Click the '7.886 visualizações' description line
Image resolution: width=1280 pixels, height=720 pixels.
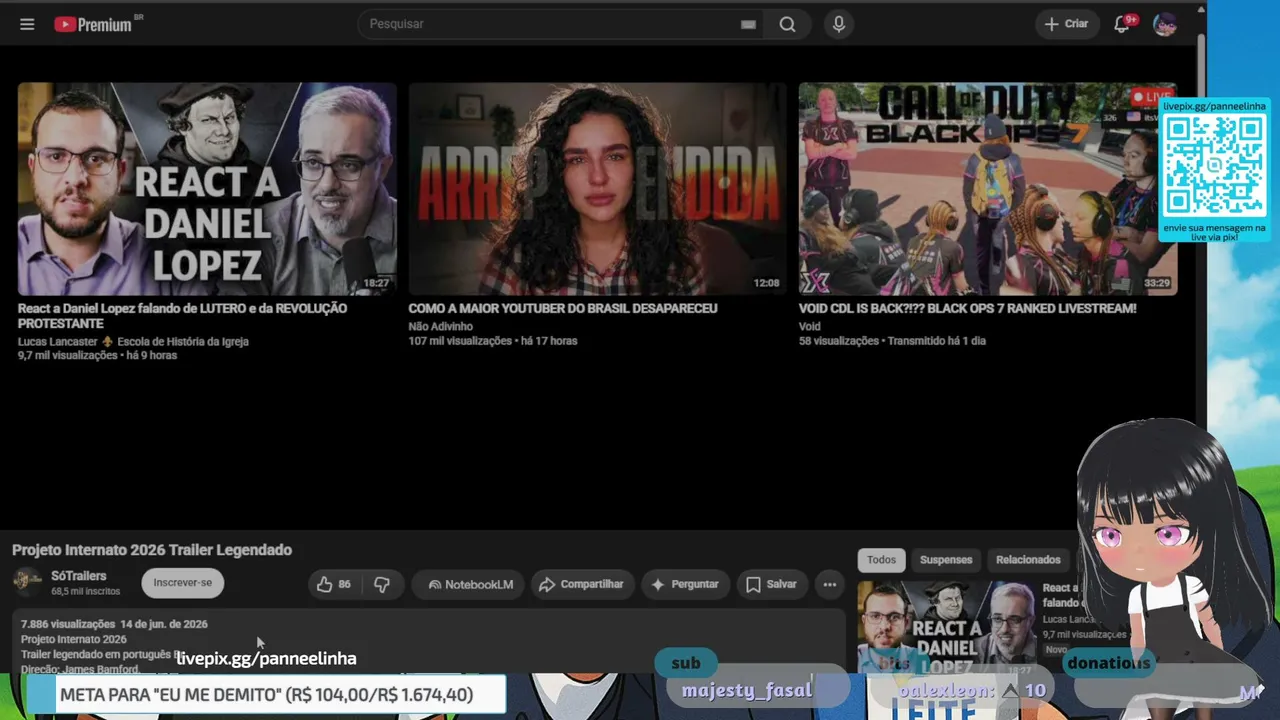click(114, 624)
